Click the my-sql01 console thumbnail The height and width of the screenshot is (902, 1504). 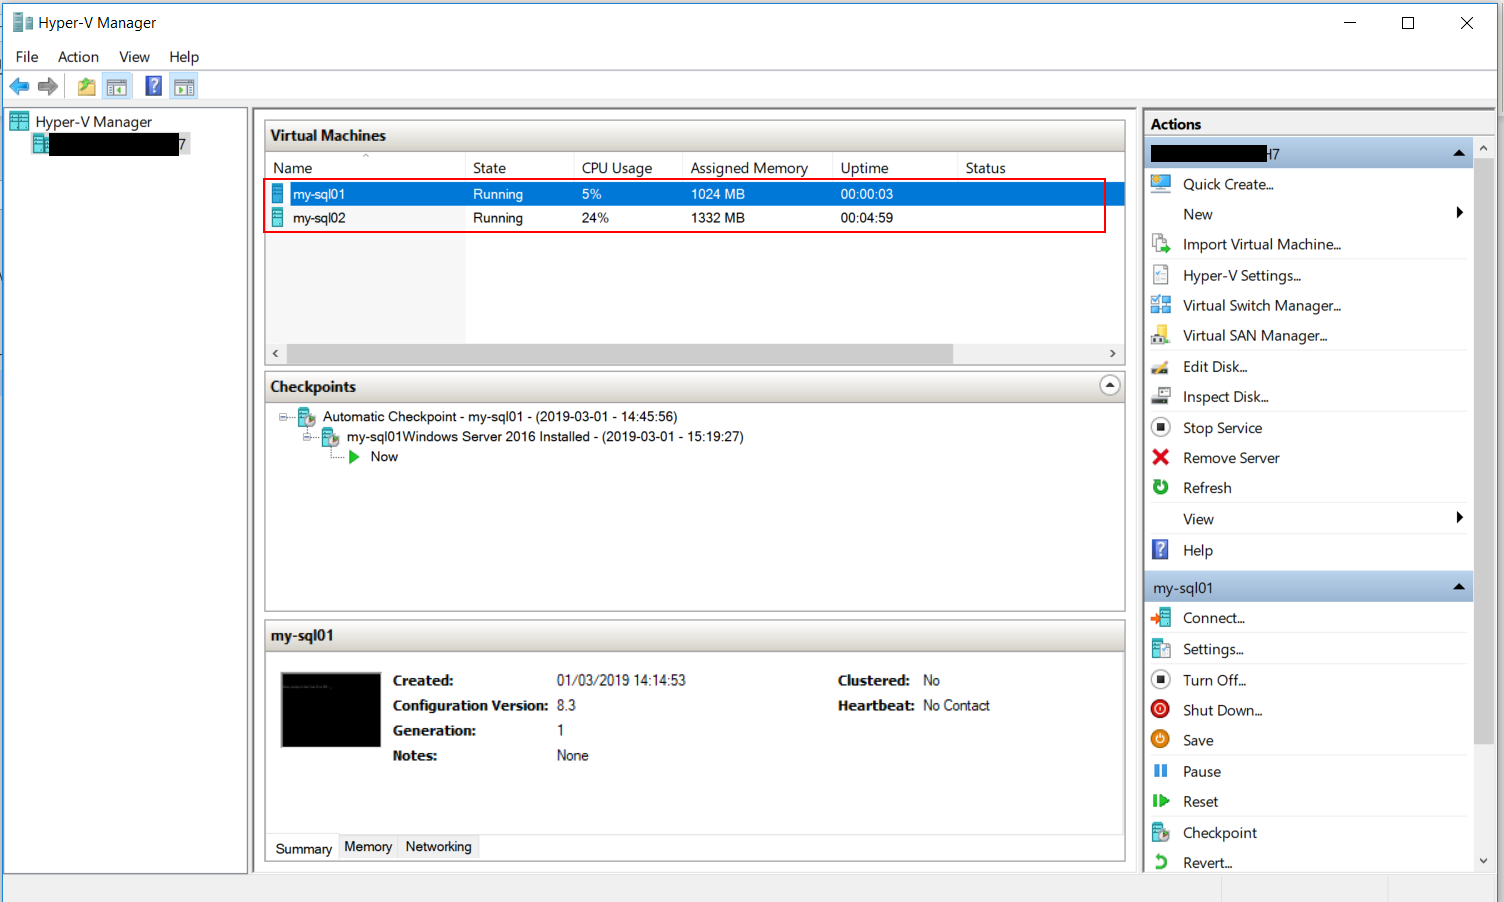pyautogui.click(x=331, y=710)
